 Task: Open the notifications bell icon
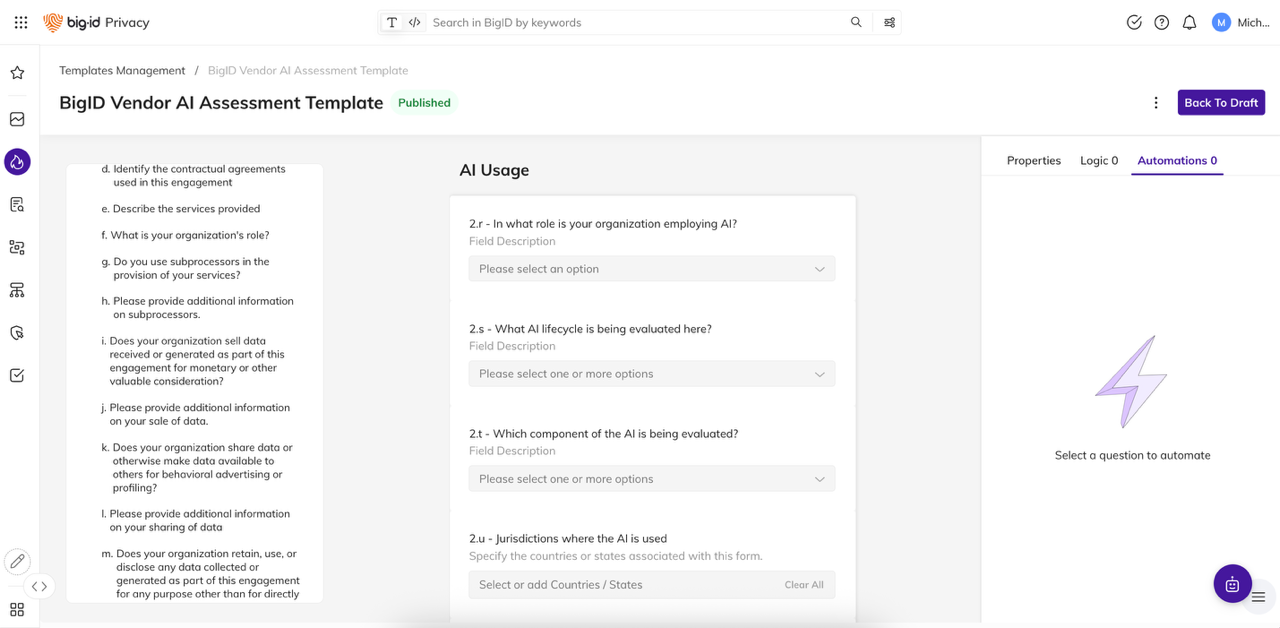[1189, 22]
